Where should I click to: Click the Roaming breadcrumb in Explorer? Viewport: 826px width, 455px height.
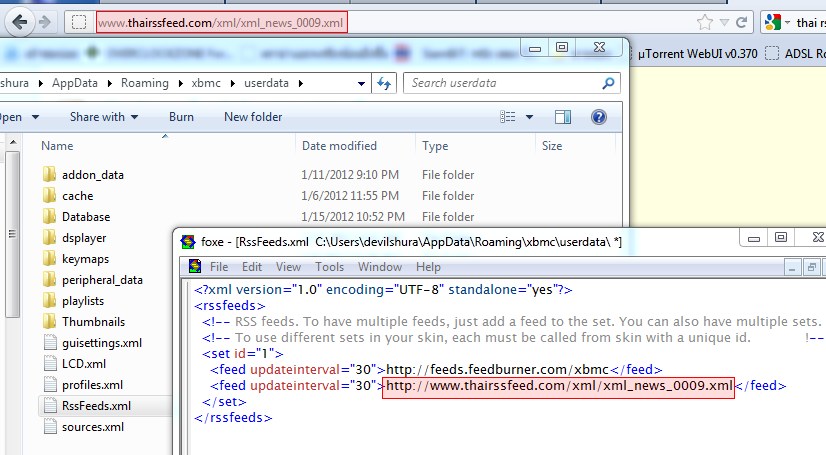coord(145,83)
